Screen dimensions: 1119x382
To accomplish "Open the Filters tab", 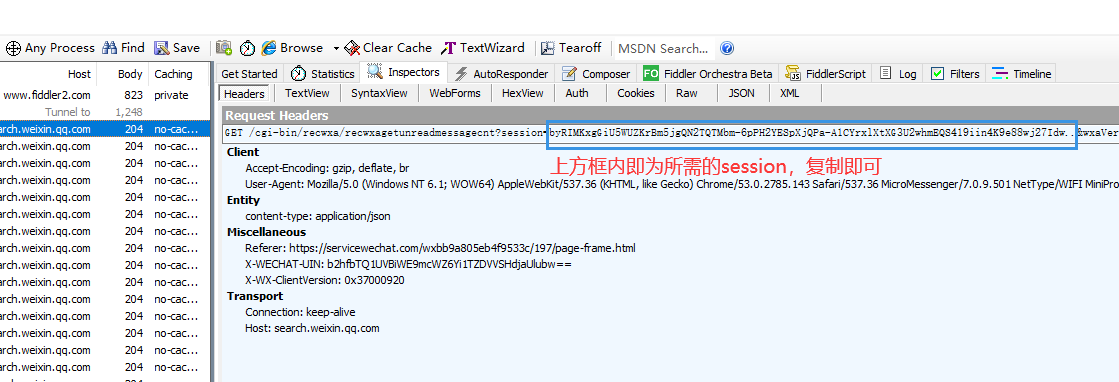I will [955, 74].
